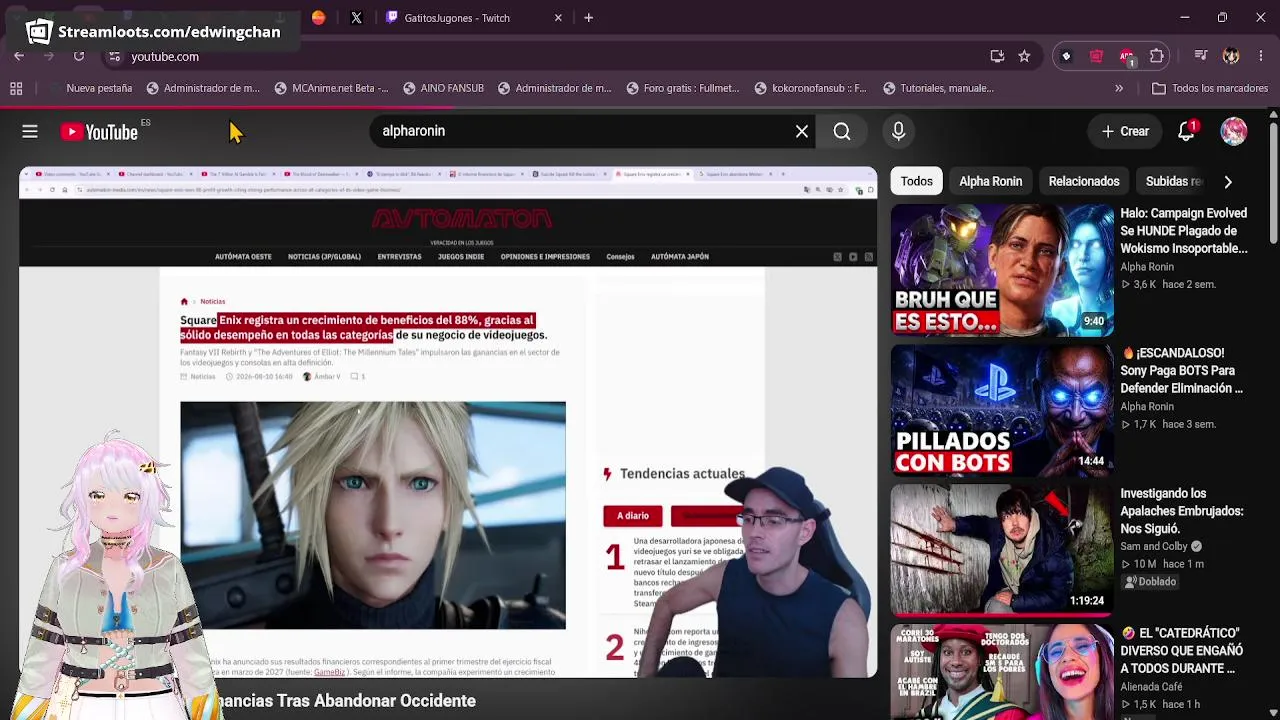Open the Tutoriales, manuale... bookmark

938,88
